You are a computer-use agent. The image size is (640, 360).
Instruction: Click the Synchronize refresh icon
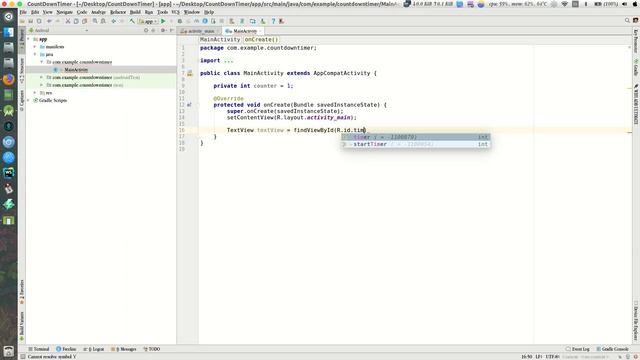[x=39, y=21]
